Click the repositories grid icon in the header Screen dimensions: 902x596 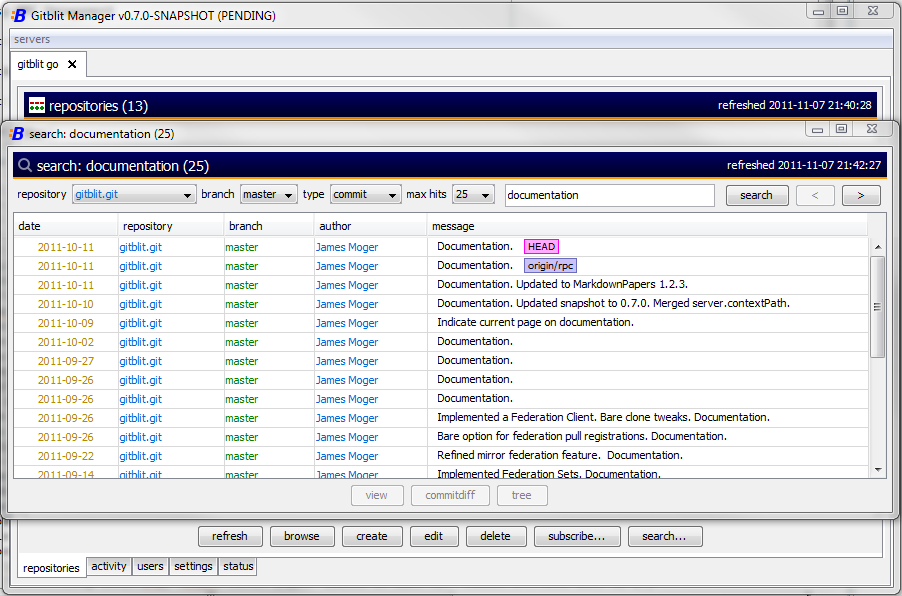[37, 105]
